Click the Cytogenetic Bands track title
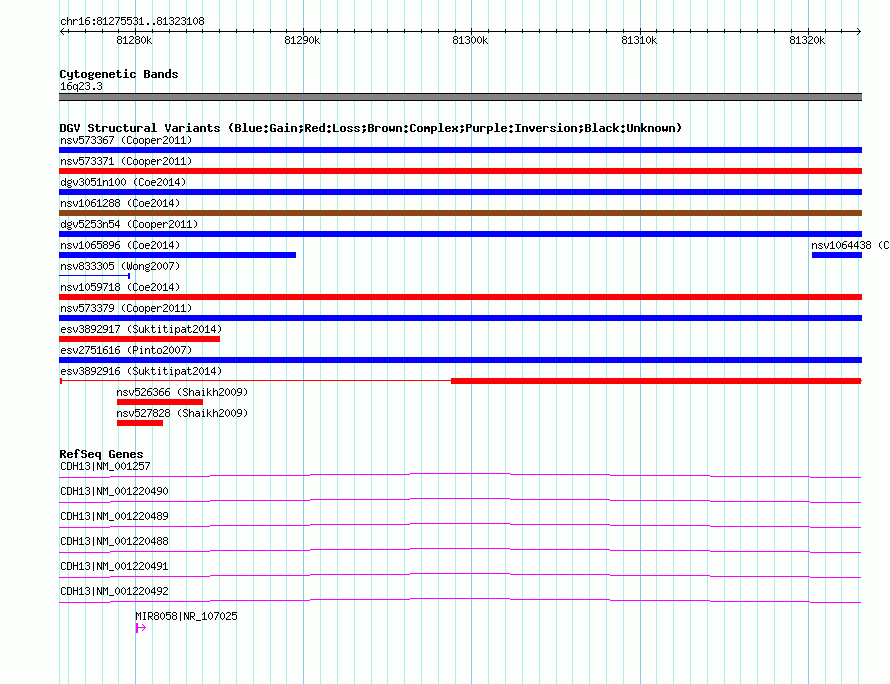Screen dimensions: 890x684 [119, 74]
